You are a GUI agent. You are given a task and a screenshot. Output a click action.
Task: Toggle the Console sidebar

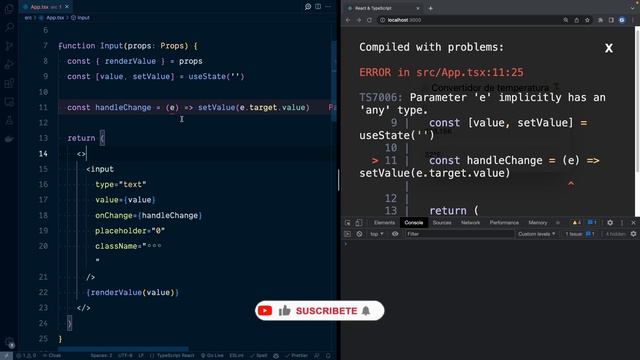pyautogui.click(x=347, y=234)
